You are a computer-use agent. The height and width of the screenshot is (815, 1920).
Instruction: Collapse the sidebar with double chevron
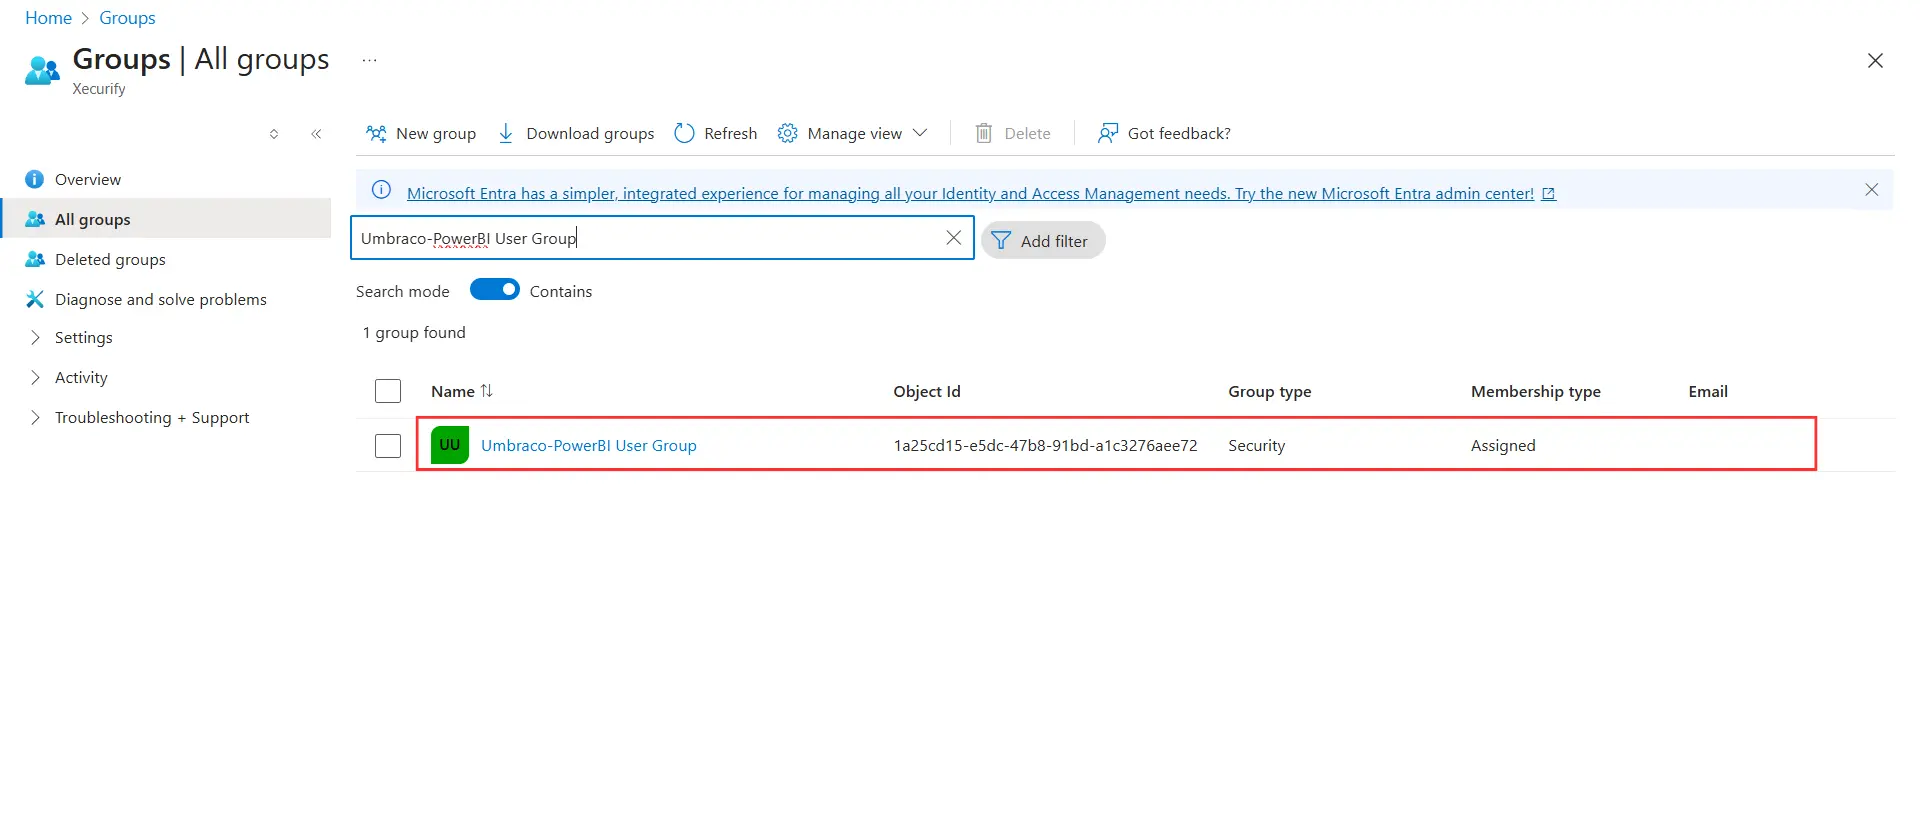click(x=316, y=134)
